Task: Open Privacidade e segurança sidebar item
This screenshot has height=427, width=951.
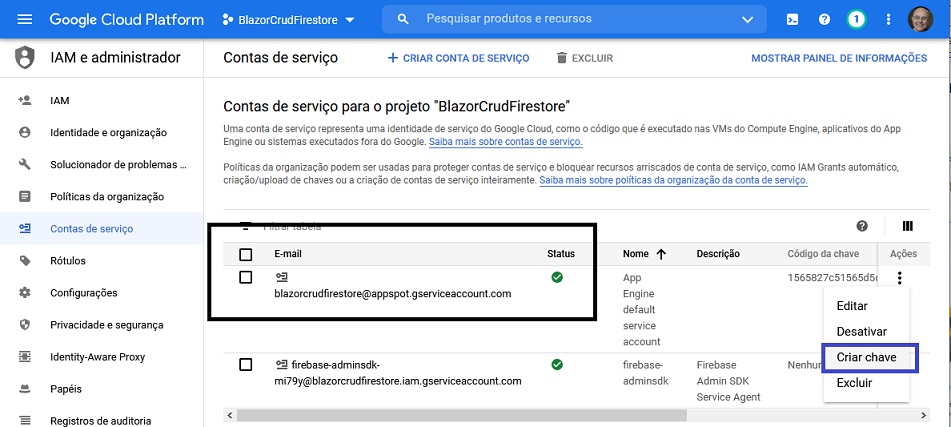Action: pyautogui.click(x=107, y=325)
